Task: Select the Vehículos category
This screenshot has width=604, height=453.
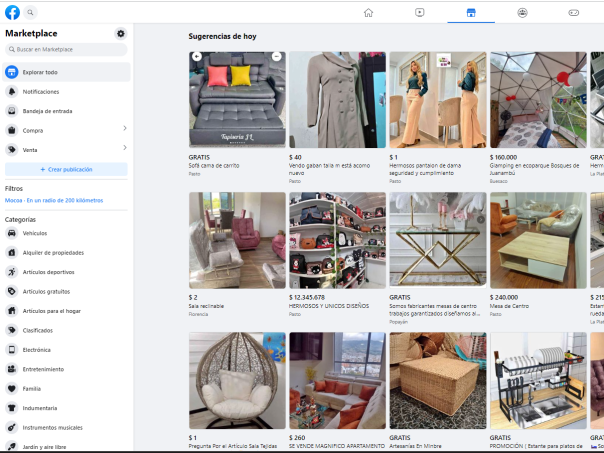Action: point(35,233)
